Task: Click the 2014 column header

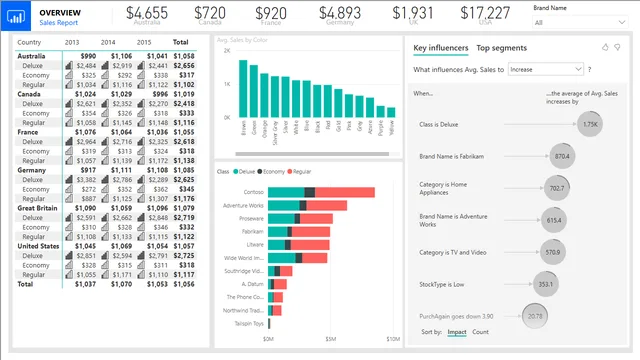Action: point(108,42)
